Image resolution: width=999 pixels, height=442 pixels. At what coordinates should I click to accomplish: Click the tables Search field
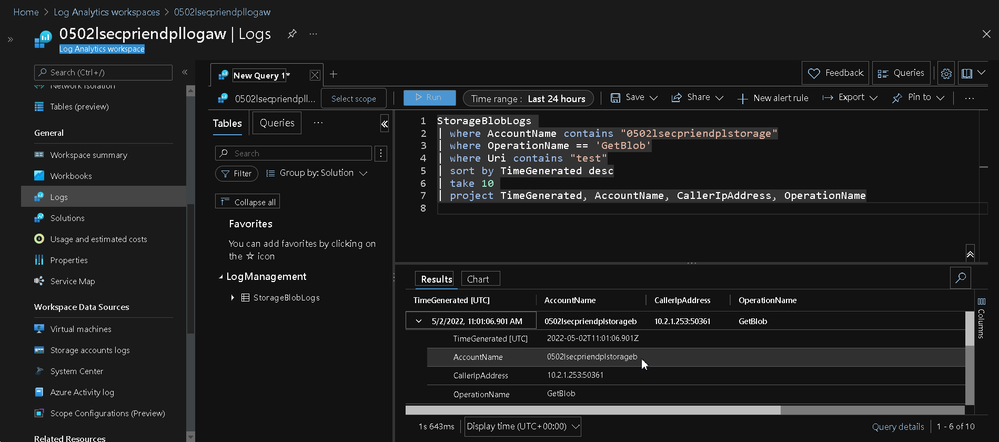tap(293, 153)
